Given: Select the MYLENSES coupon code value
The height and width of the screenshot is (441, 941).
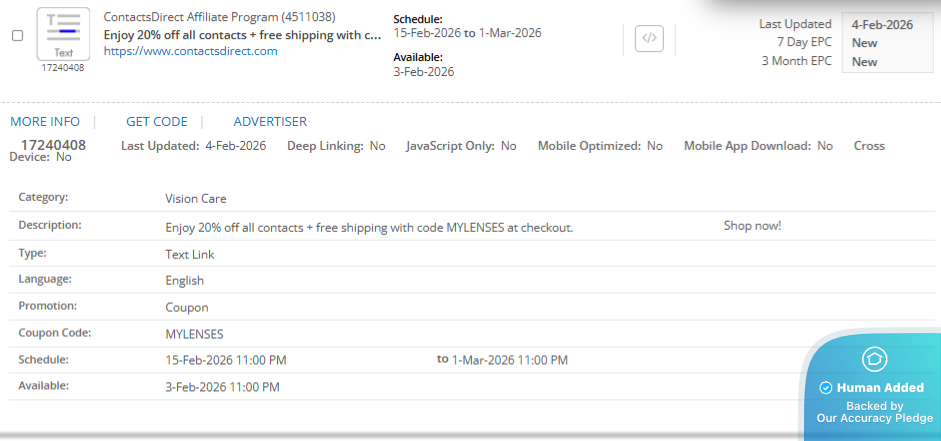Looking at the screenshot, I should pyautogui.click(x=194, y=333).
